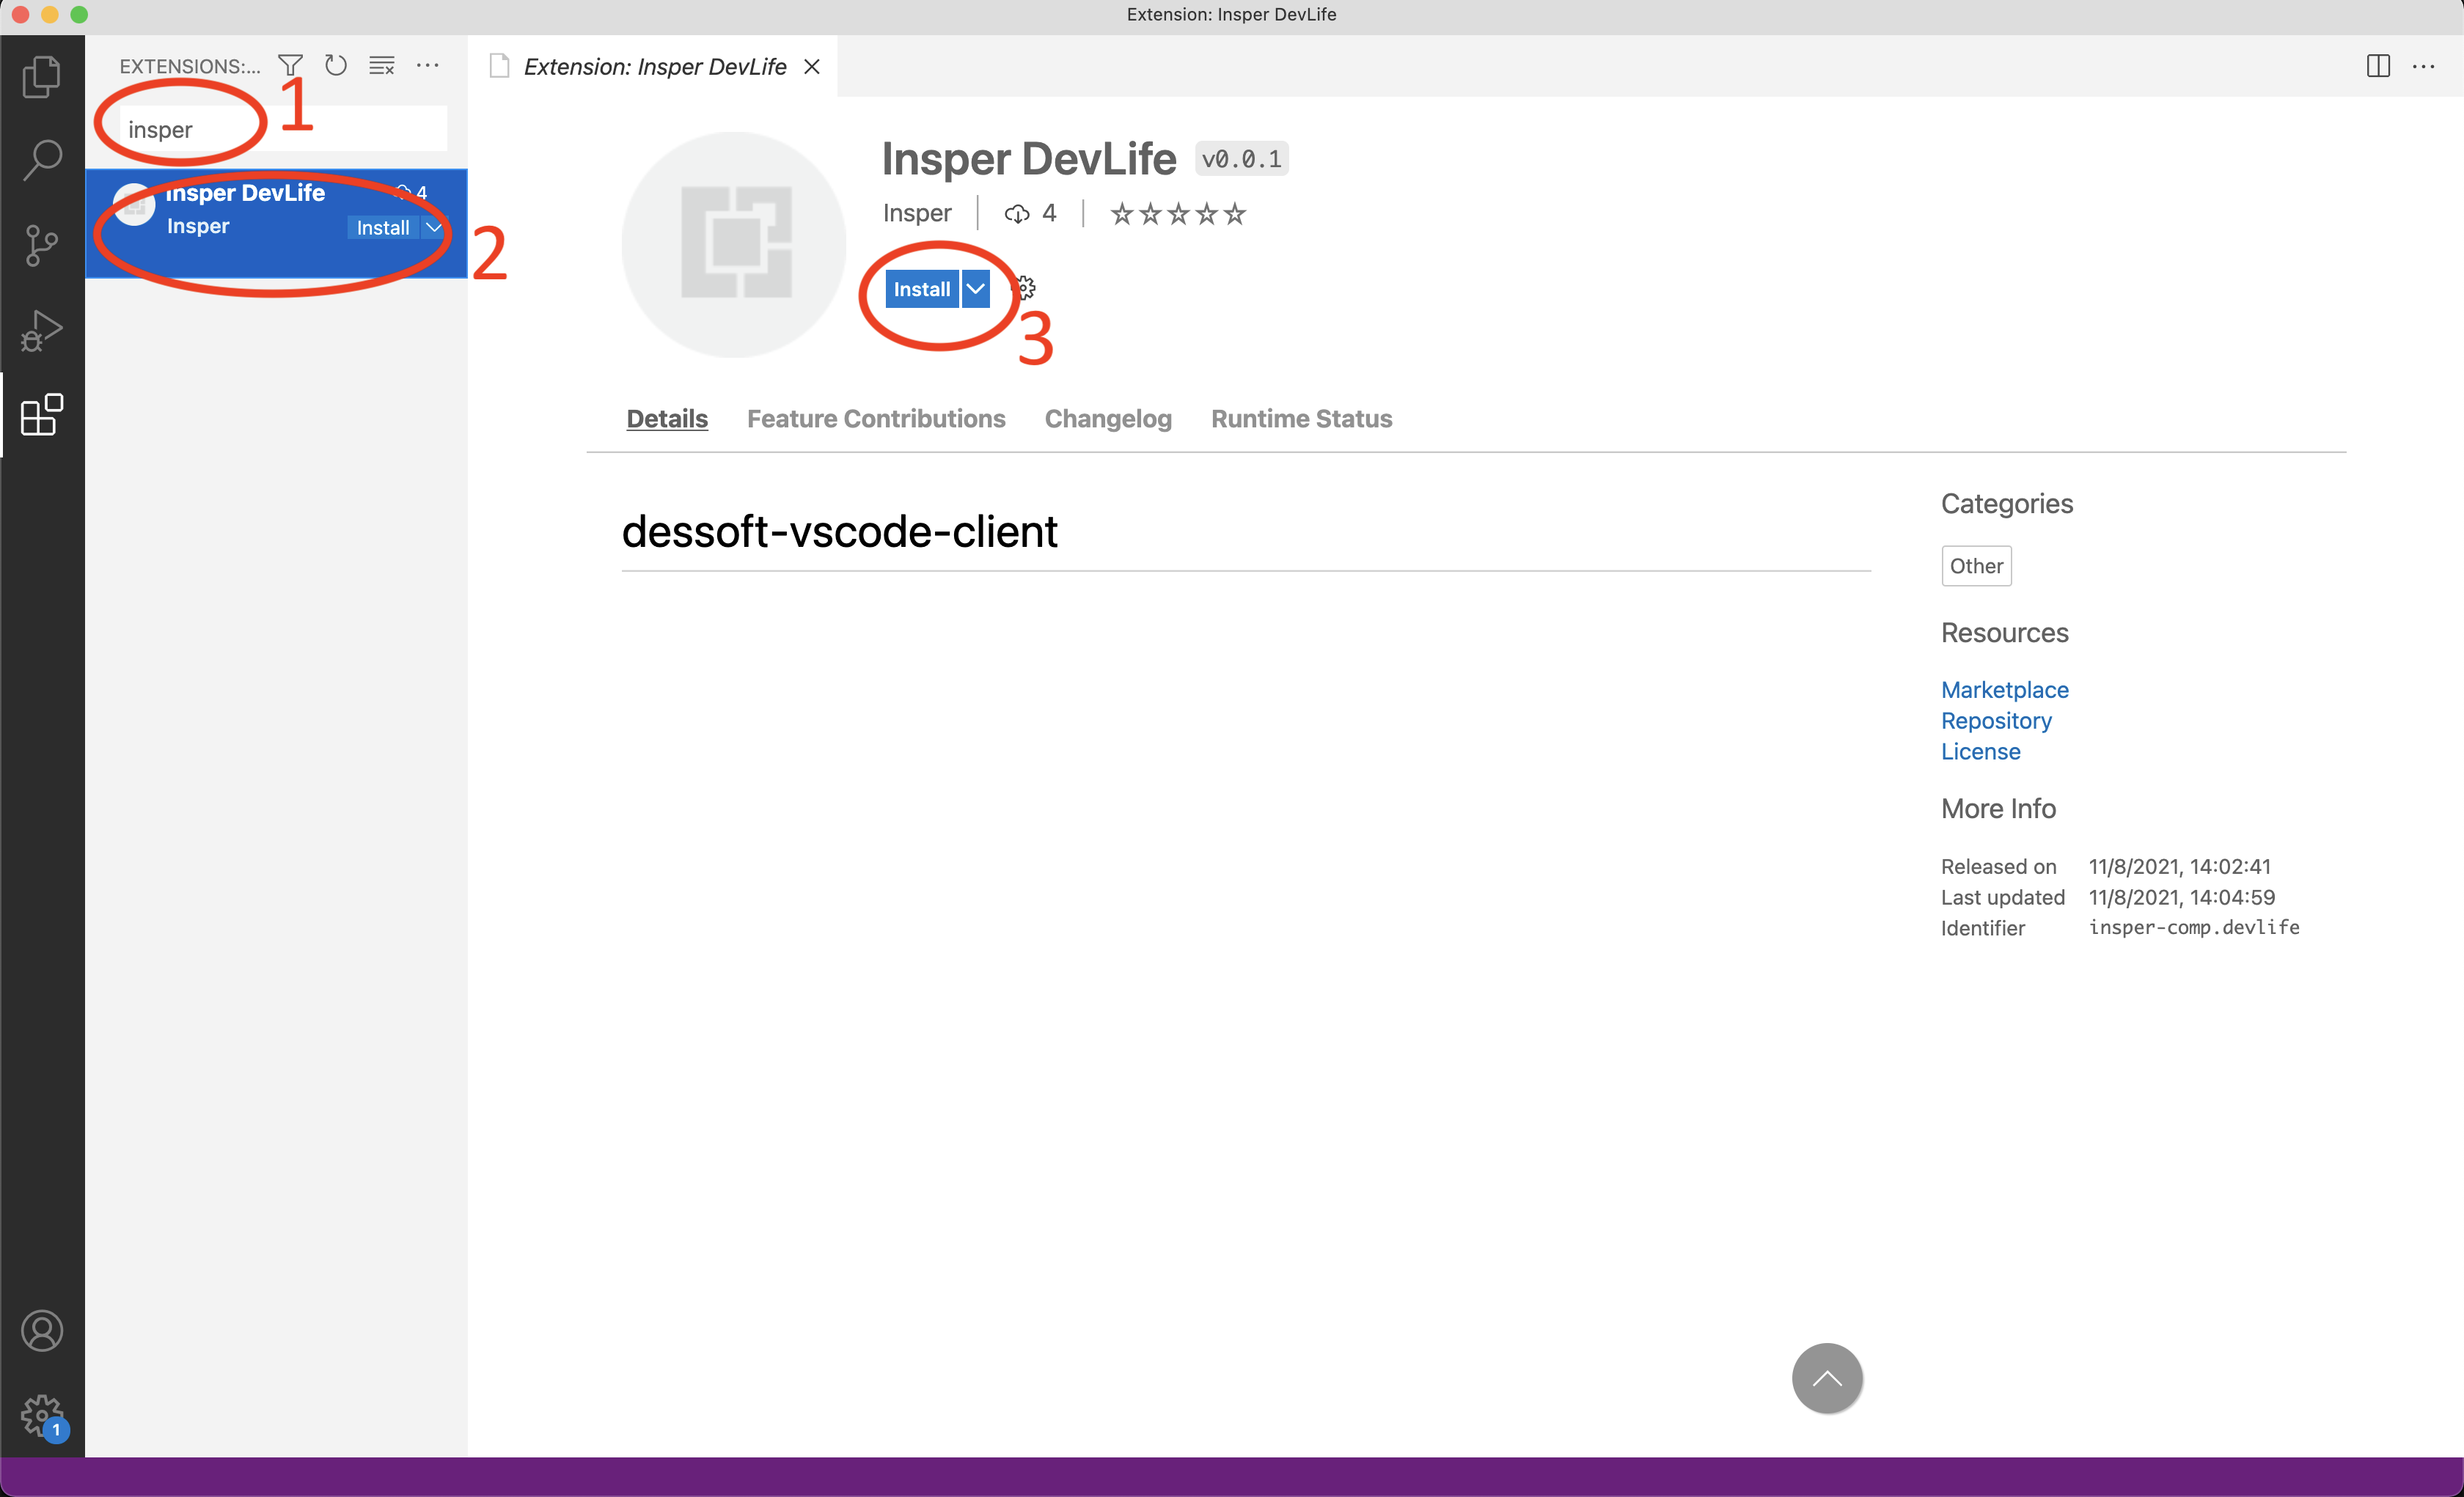Viewport: 2464px width, 1497px height.
Task: Open more actions menu in Extensions panel
Action: [x=427, y=65]
